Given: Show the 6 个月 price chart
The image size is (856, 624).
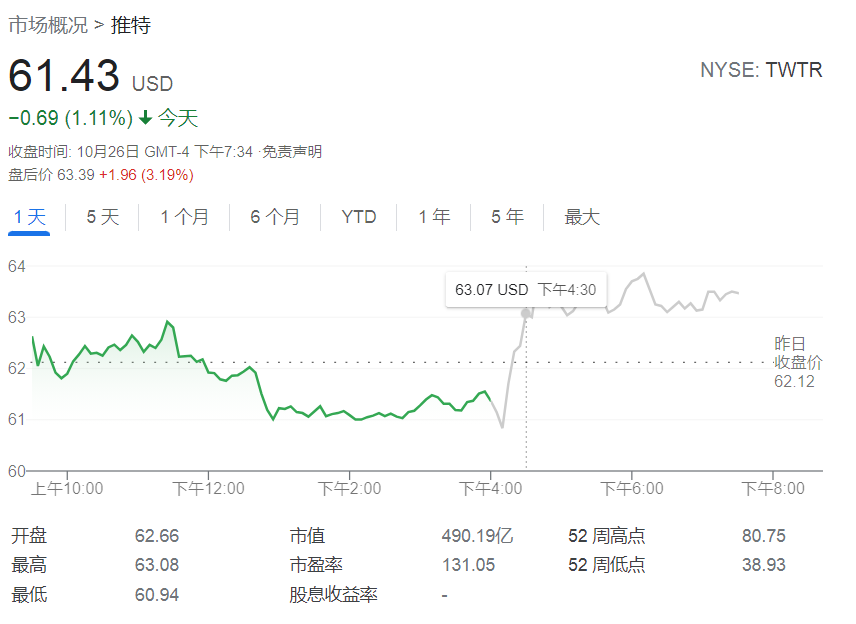Looking at the screenshot, I should point(275,217).
